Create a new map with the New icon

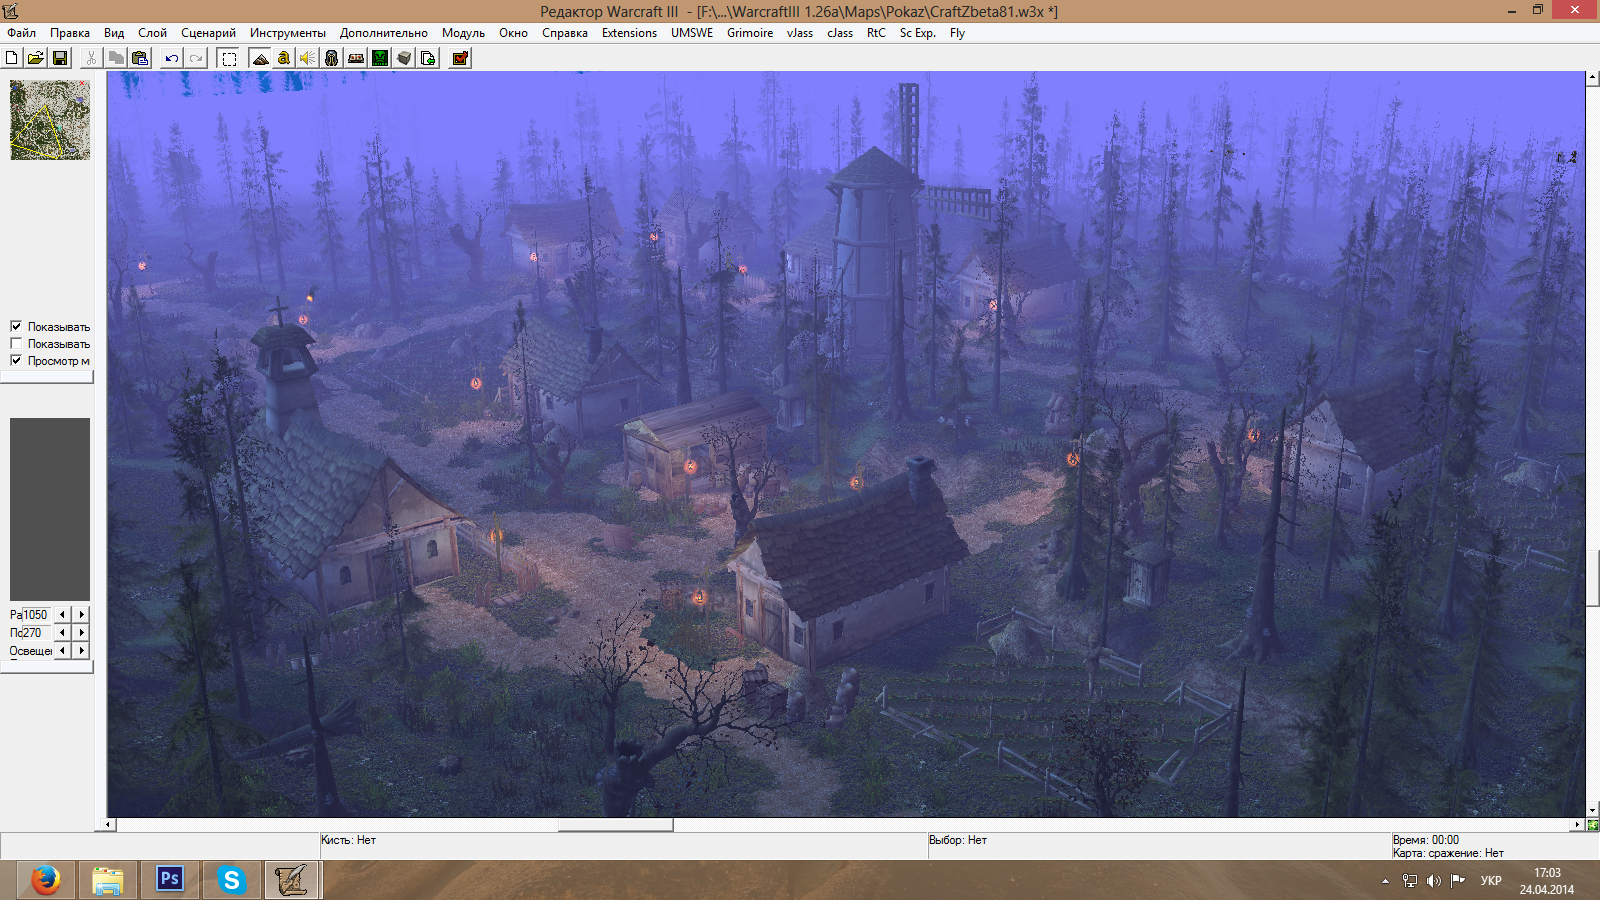click(x=12, y=58)
